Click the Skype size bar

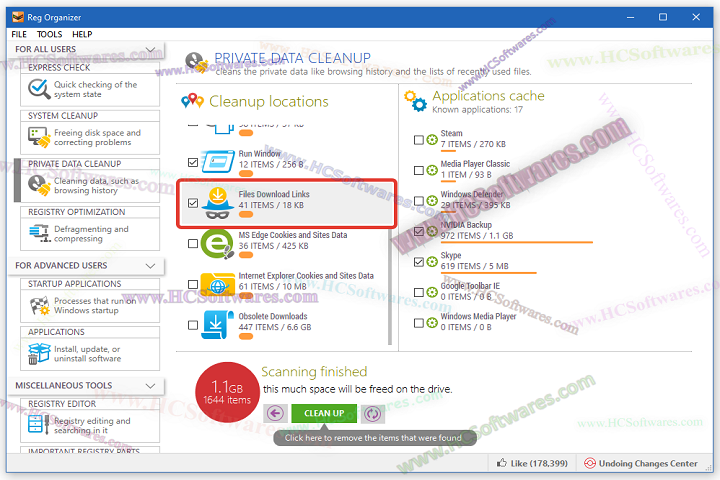click(489, 273)
